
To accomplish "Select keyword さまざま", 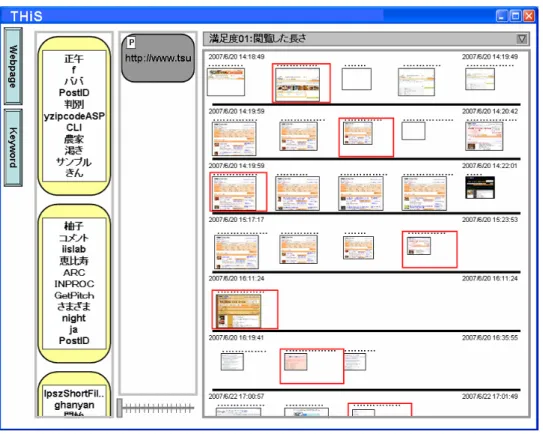I will (x=74, y=307).
